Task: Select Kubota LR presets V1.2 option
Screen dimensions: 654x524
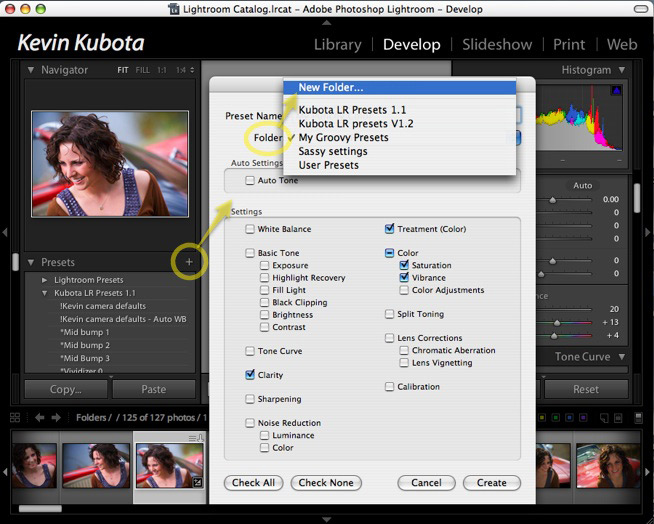Action: point(400,123)
